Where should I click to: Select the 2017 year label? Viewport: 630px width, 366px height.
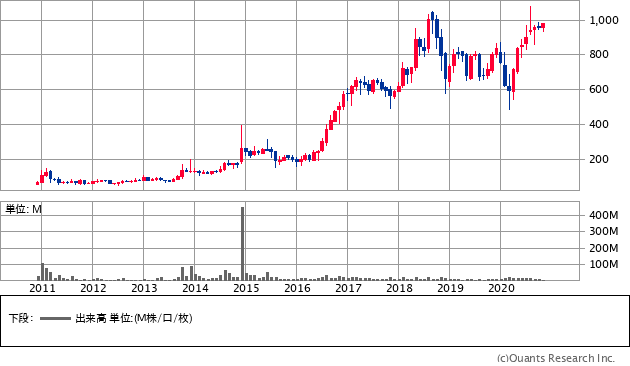348,288
